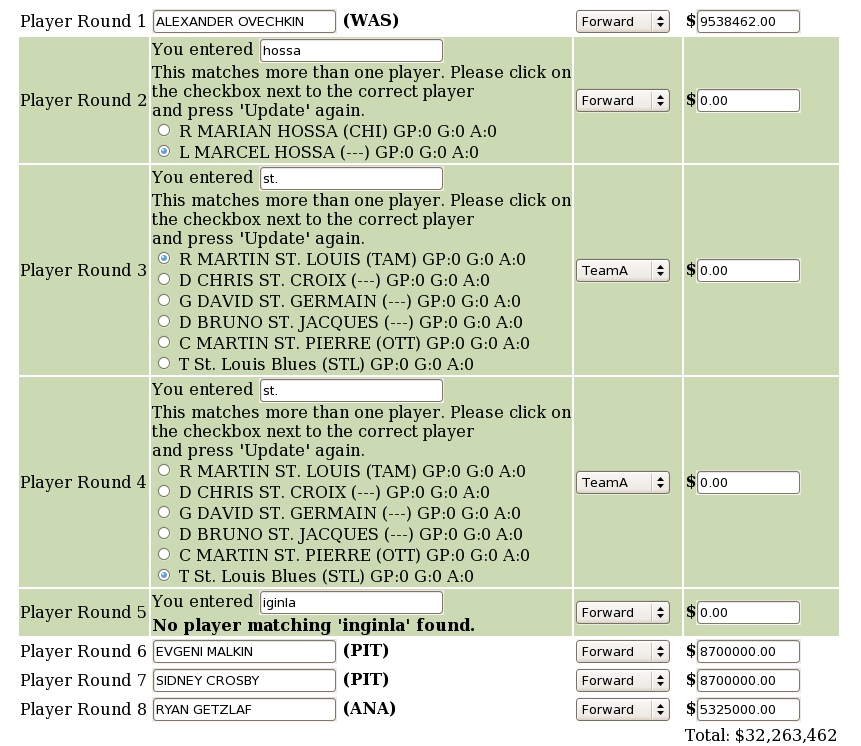The height and width of the screenshot is (746, 861).
Task: Click the Alexander Ovechkin name field
Action: [244, 21]
